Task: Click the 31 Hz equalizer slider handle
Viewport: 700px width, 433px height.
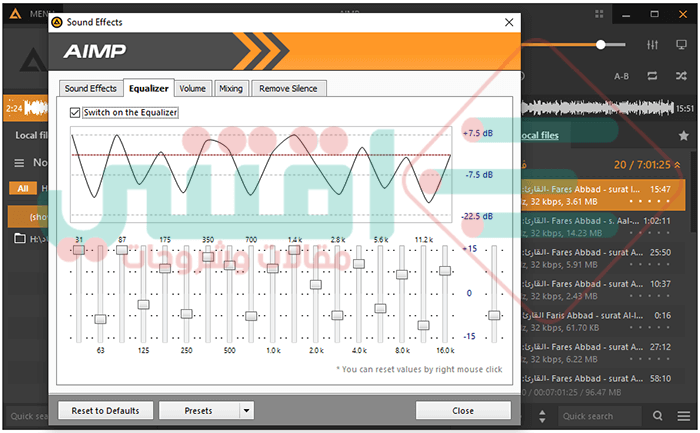Action: [x=79, y=250]
